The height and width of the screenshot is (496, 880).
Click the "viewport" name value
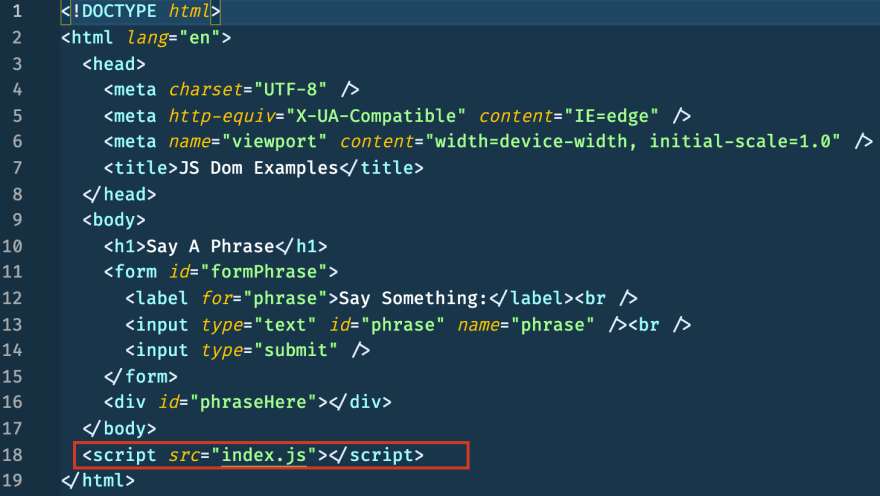click(274, 141)
